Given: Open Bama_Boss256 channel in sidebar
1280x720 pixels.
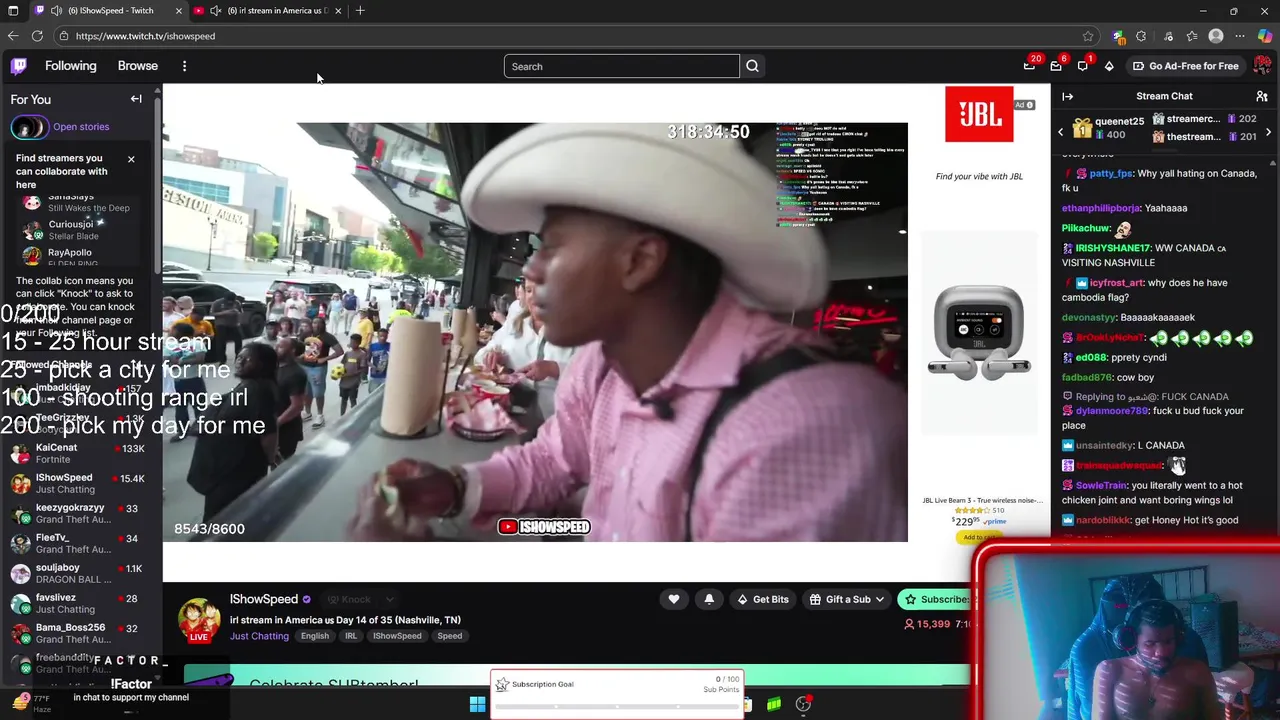Looking at the screenshot, I should pos(80,634).
